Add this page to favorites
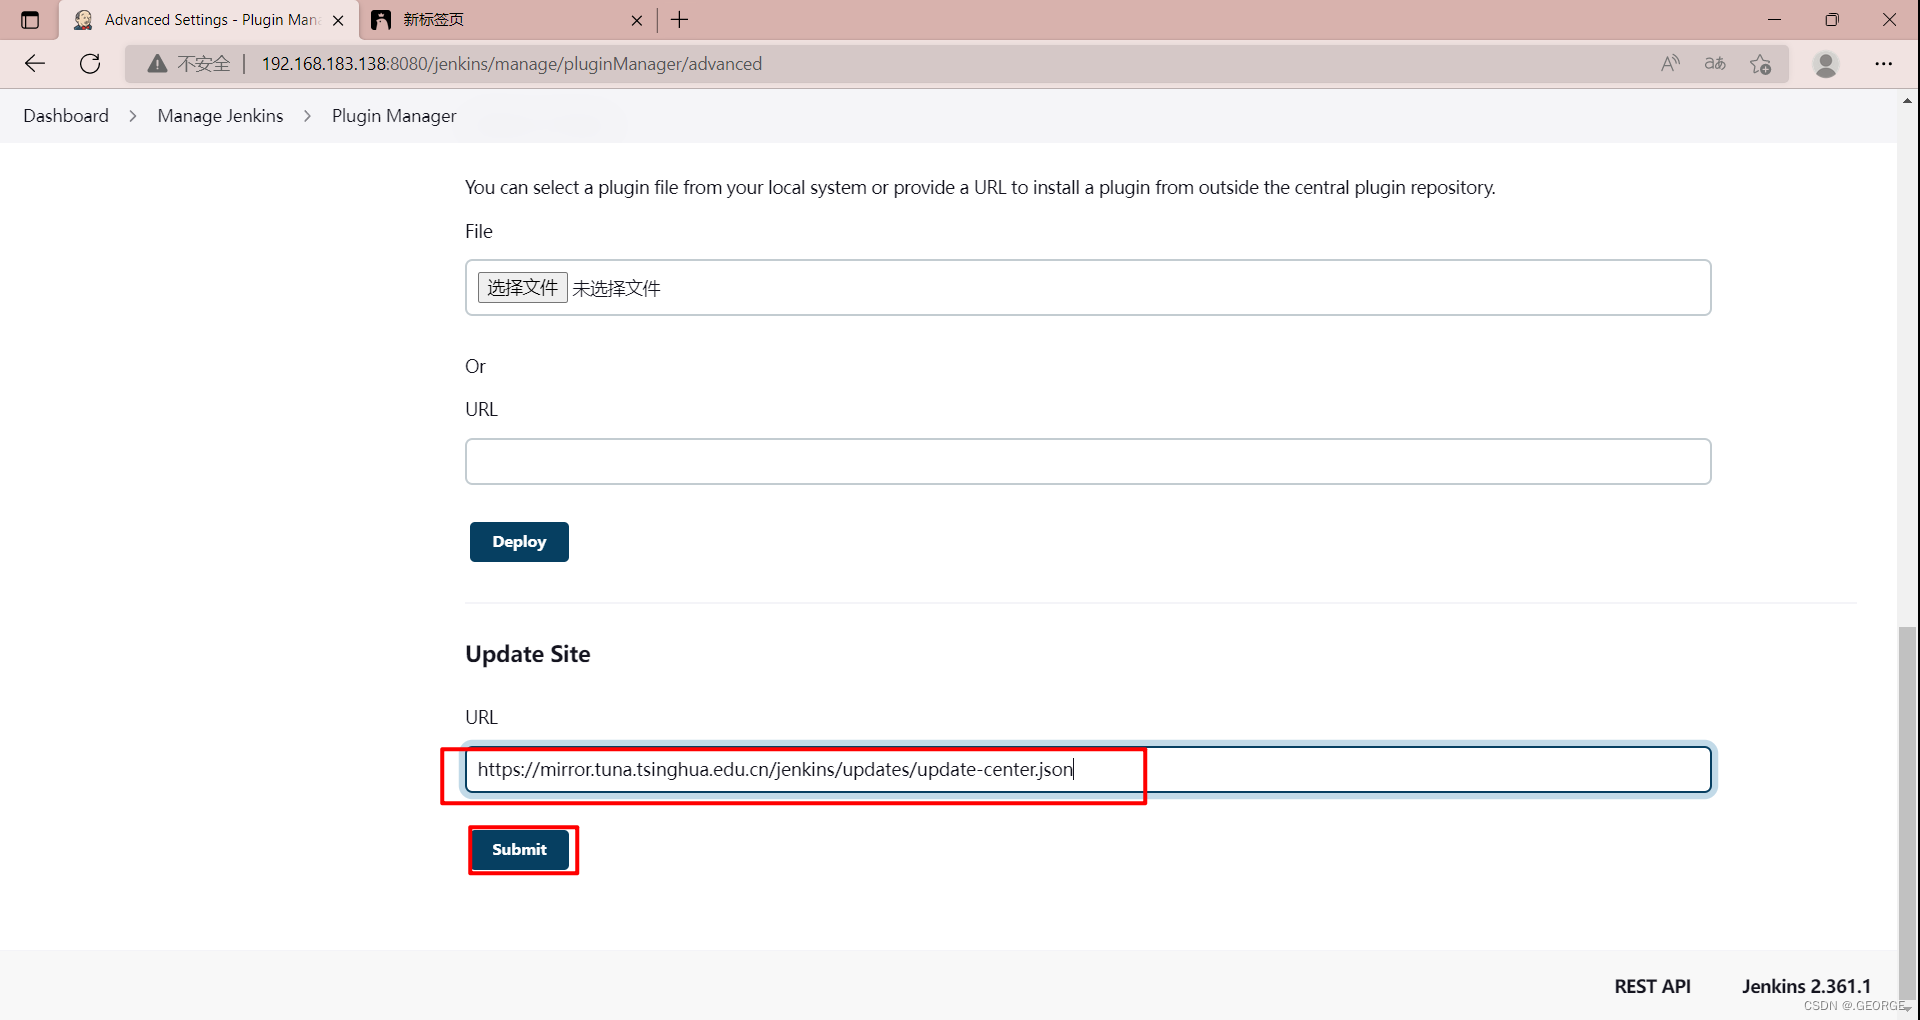The width and height of the screenshot is (1920, 1020). coord(1761,64)
